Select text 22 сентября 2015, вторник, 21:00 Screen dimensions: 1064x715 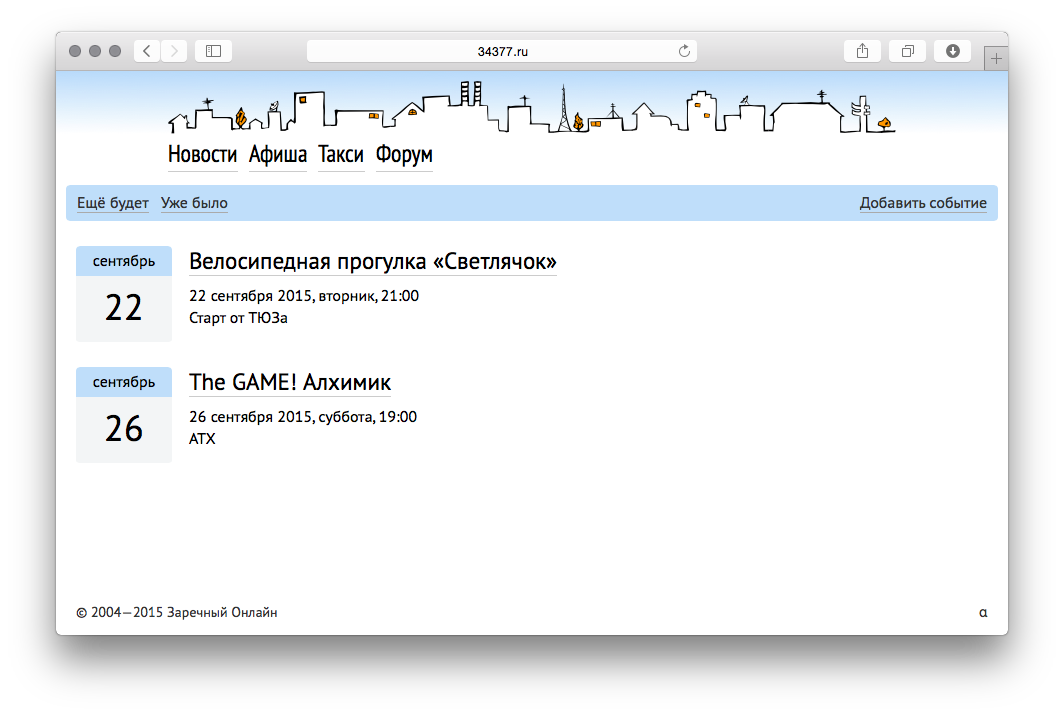304,296
